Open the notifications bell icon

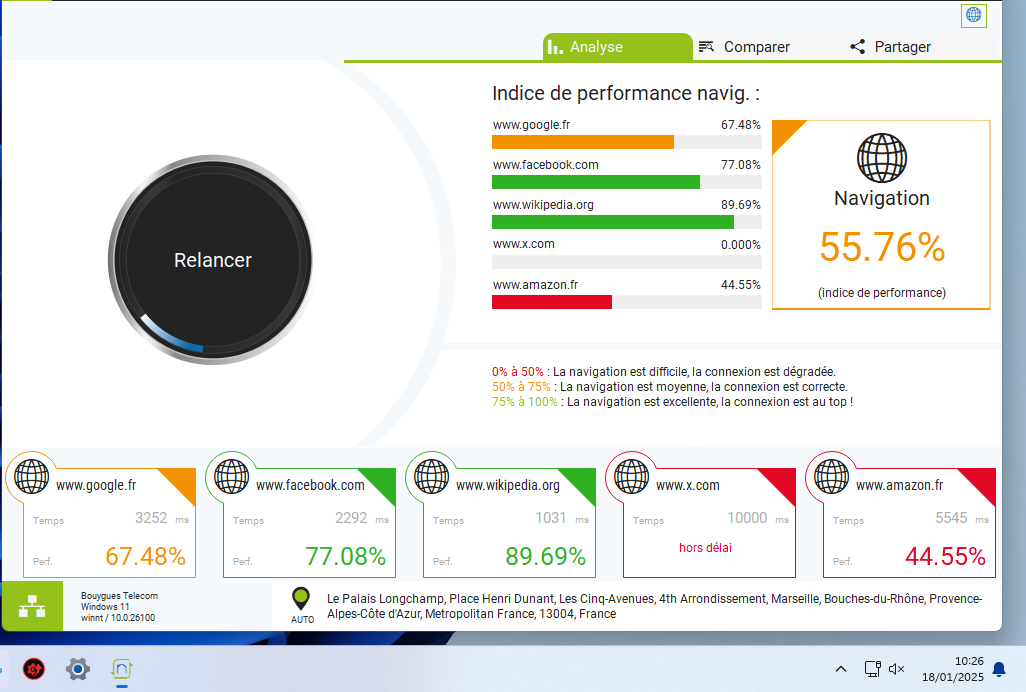pyautogui.click(x=999, y=668)
